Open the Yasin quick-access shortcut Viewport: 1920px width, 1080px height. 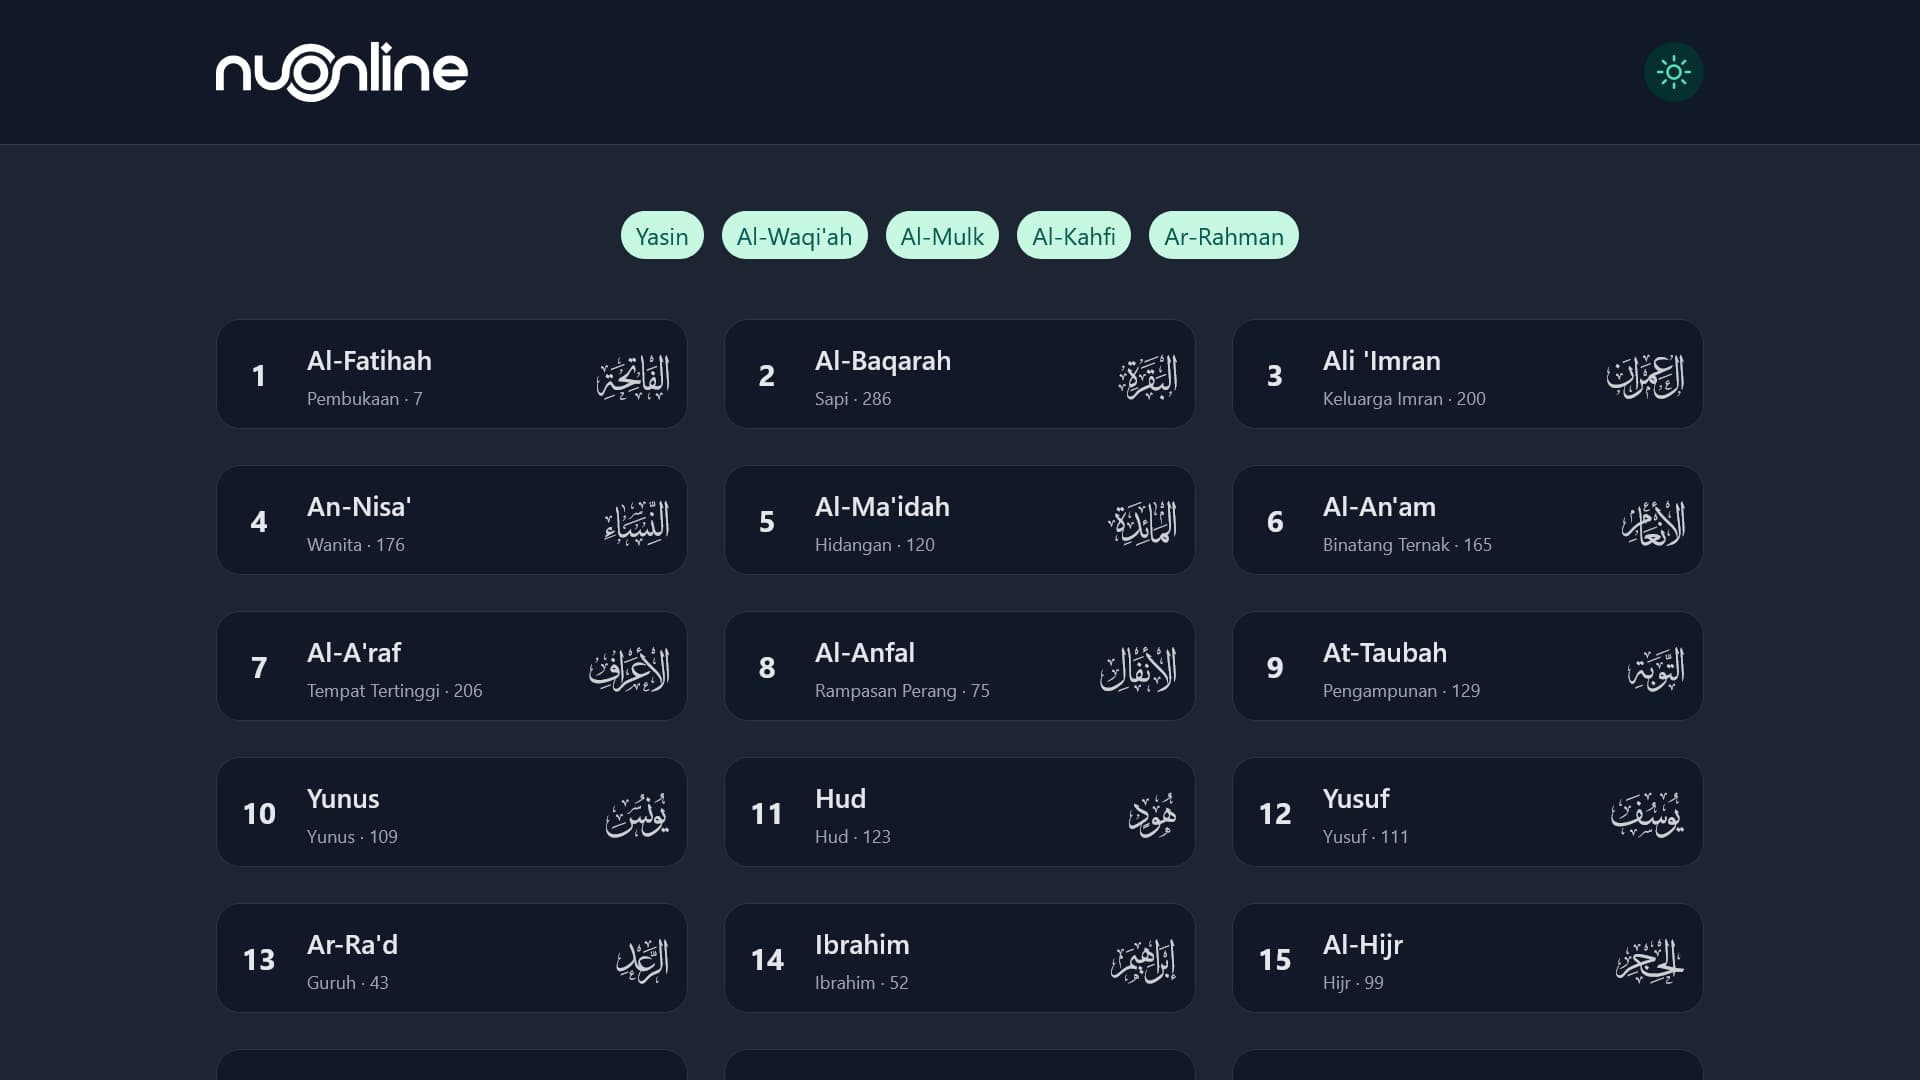pyautogui.click(x=662, y=235)
